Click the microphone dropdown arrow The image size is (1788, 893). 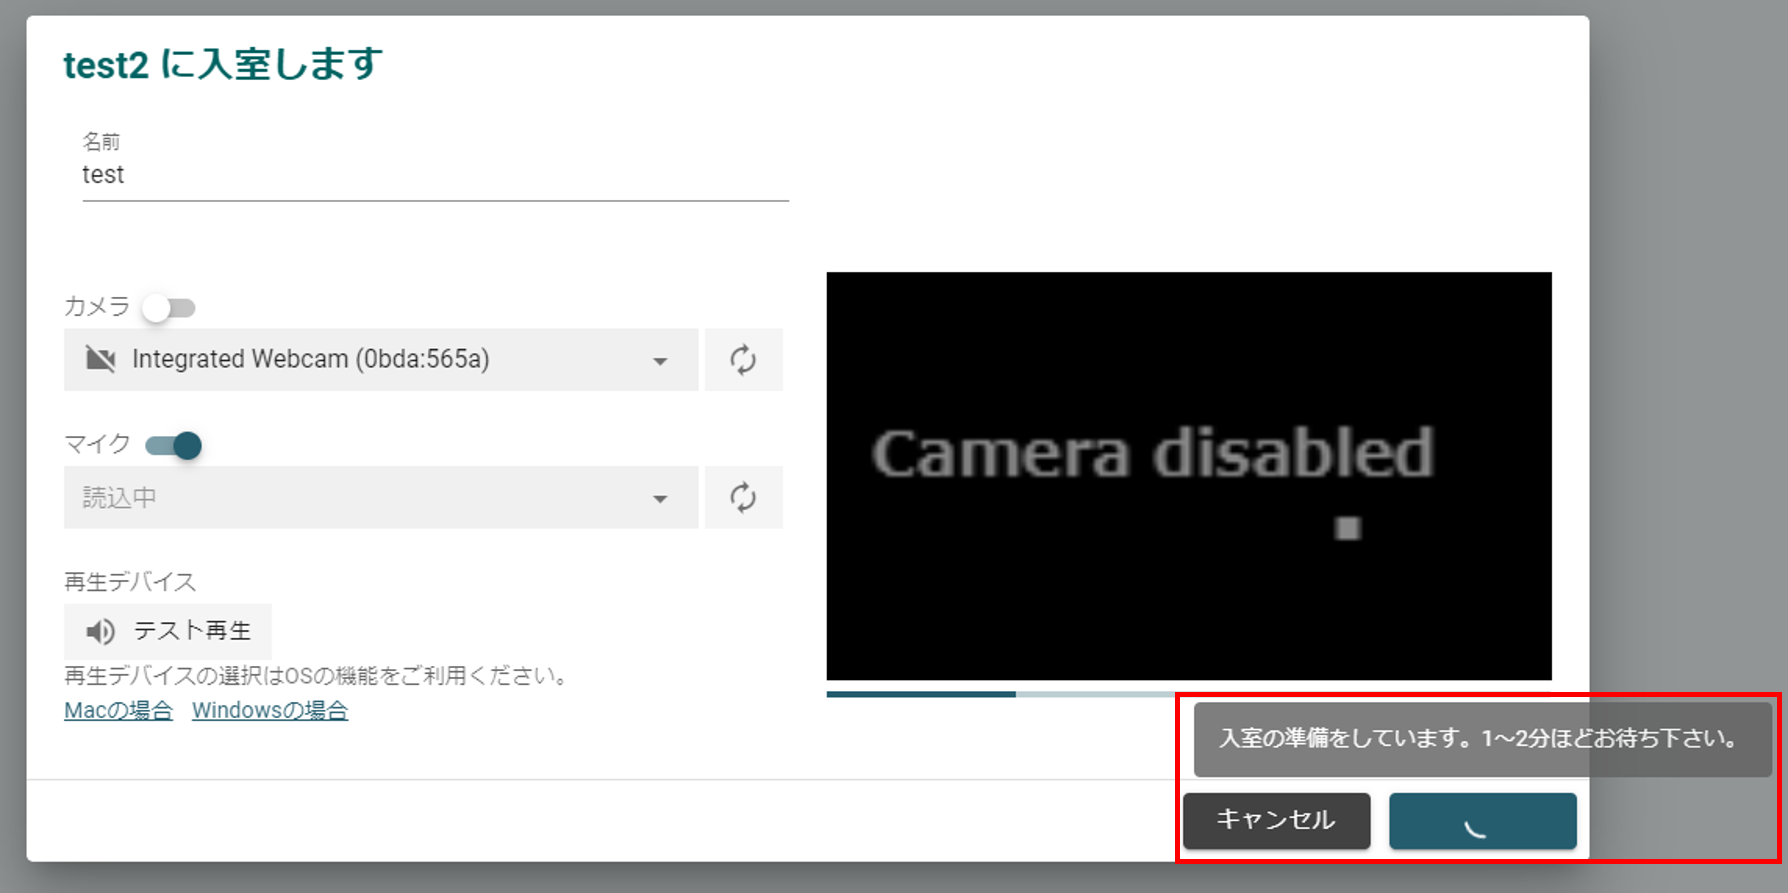(660, 499)
